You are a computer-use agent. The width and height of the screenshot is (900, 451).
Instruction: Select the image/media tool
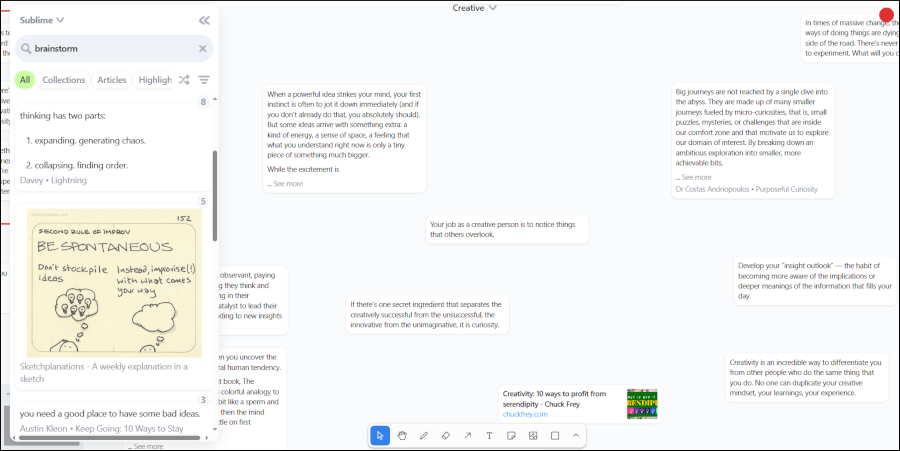pyautogui.click(x=533, y=436)
